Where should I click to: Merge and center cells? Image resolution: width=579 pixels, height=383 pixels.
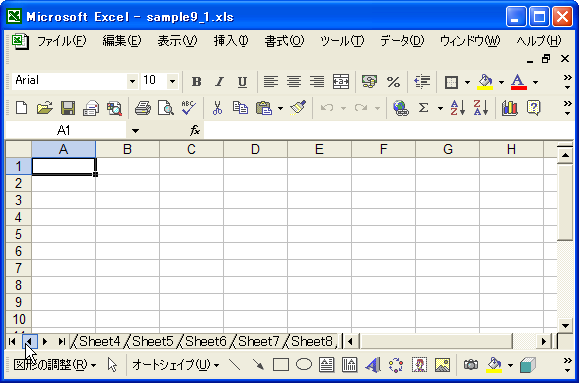340,82
